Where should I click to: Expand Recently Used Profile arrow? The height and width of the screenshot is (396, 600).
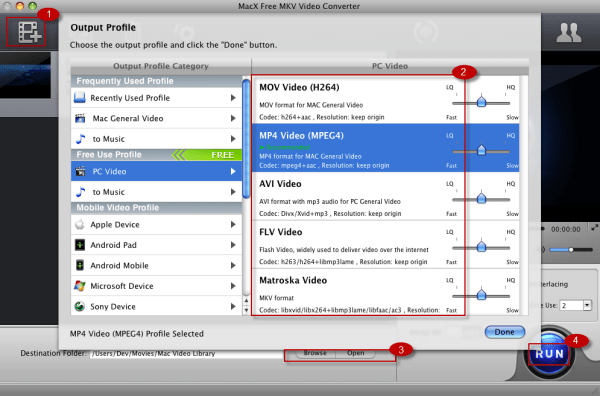click(233, 98)
